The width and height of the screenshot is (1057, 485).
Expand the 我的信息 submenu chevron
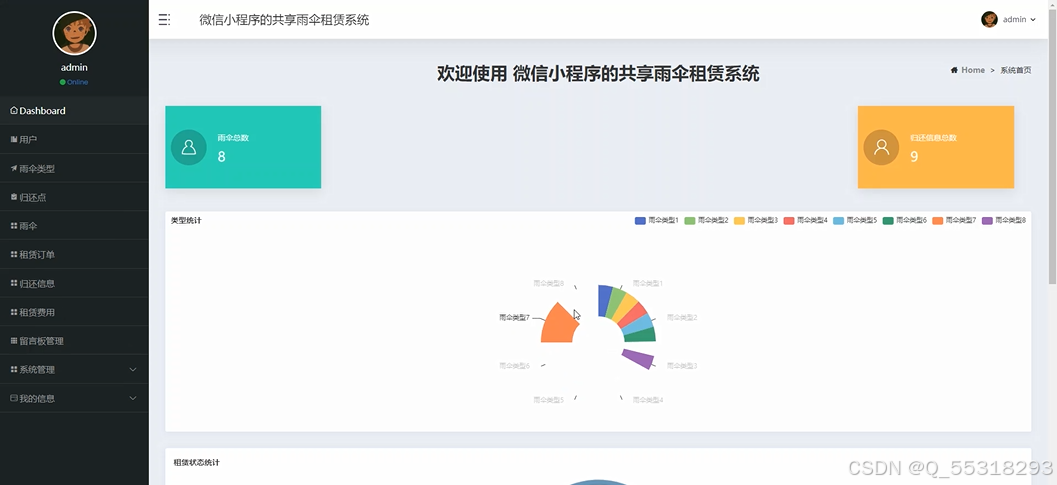click(x=133, y=399)
